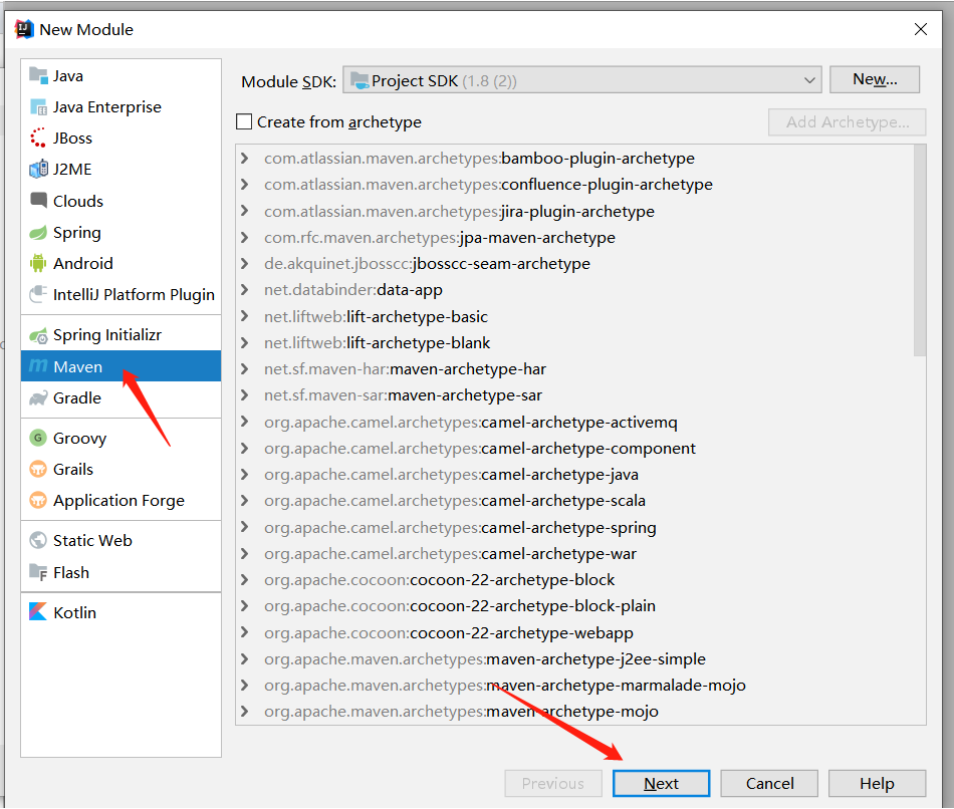Select the Java module icon

(x=38, y=76)
